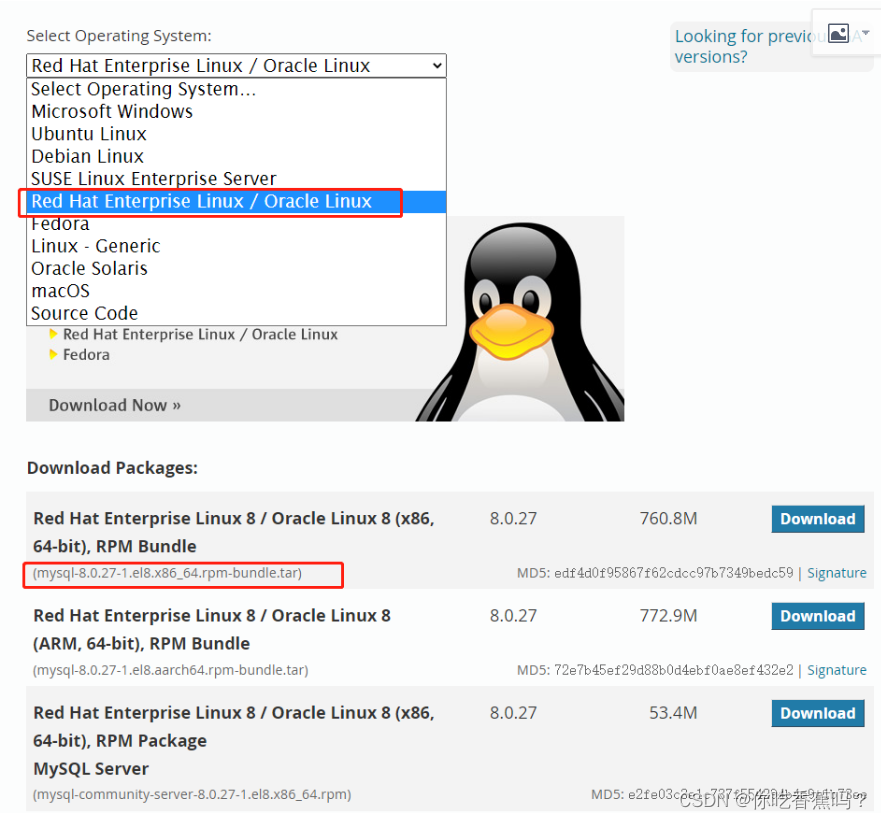Select Source Code from the dropdown list
881x819 pixels.
83,313
